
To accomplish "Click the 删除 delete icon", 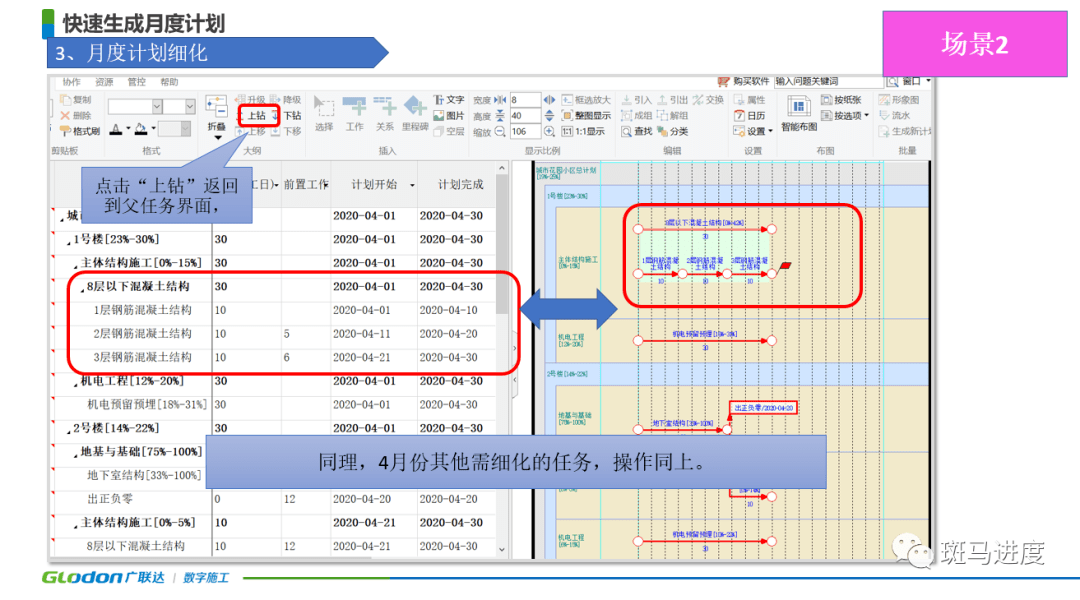I will pos(65,115).
